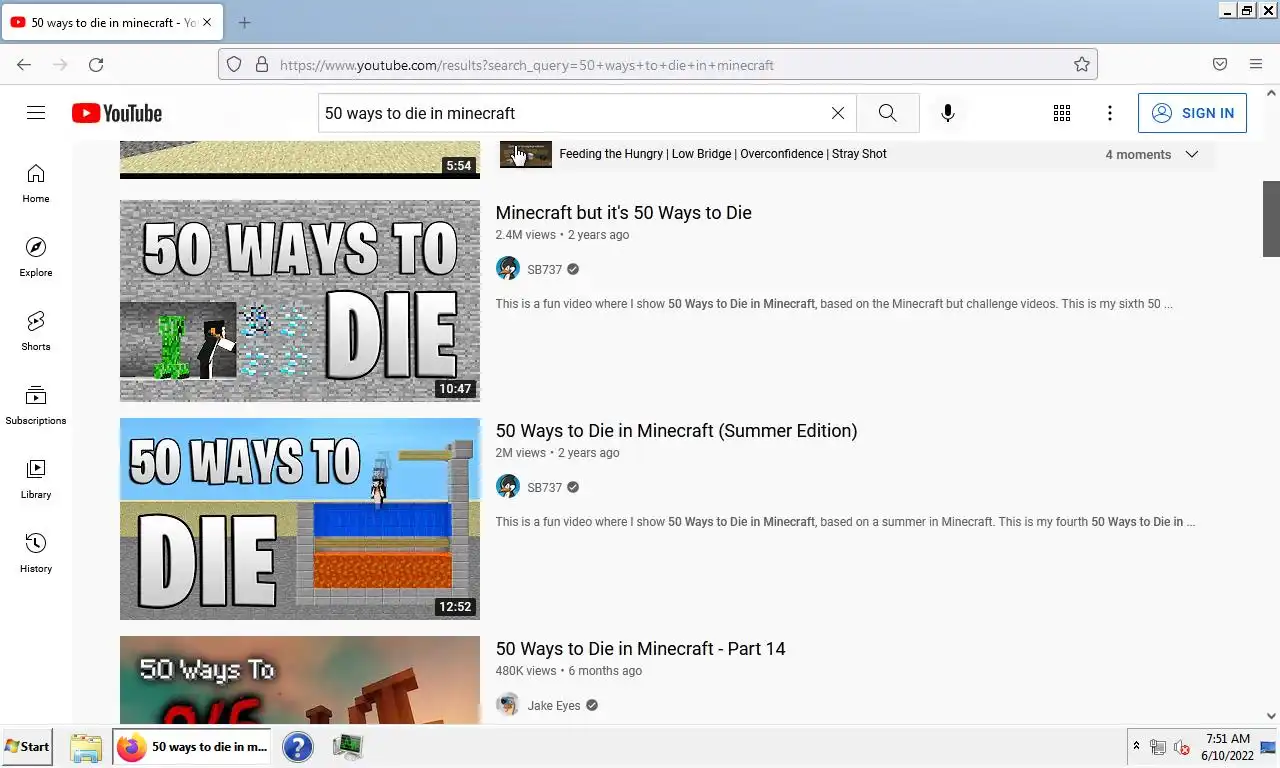Open the Jake Eyes channel avatar
The image size is (1280, 768).
pos(508,705)
